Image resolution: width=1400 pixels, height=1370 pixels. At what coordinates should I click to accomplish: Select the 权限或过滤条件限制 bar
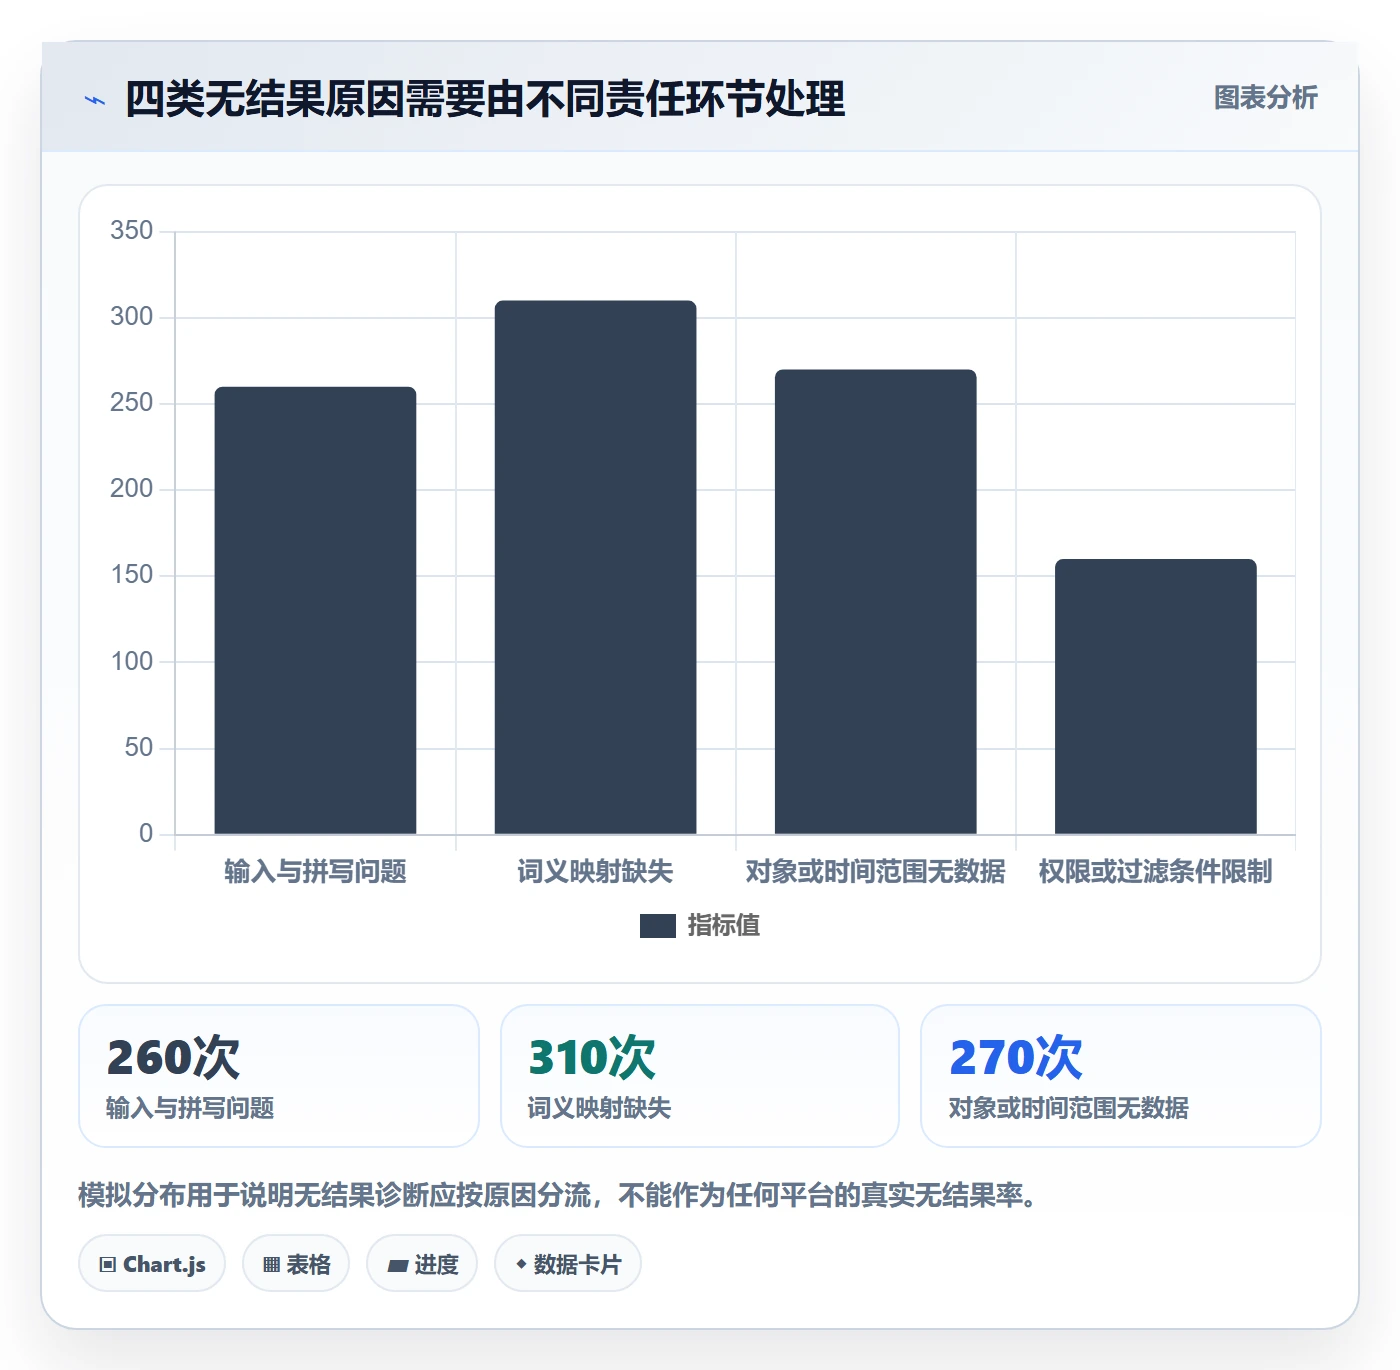[1155, 696]
